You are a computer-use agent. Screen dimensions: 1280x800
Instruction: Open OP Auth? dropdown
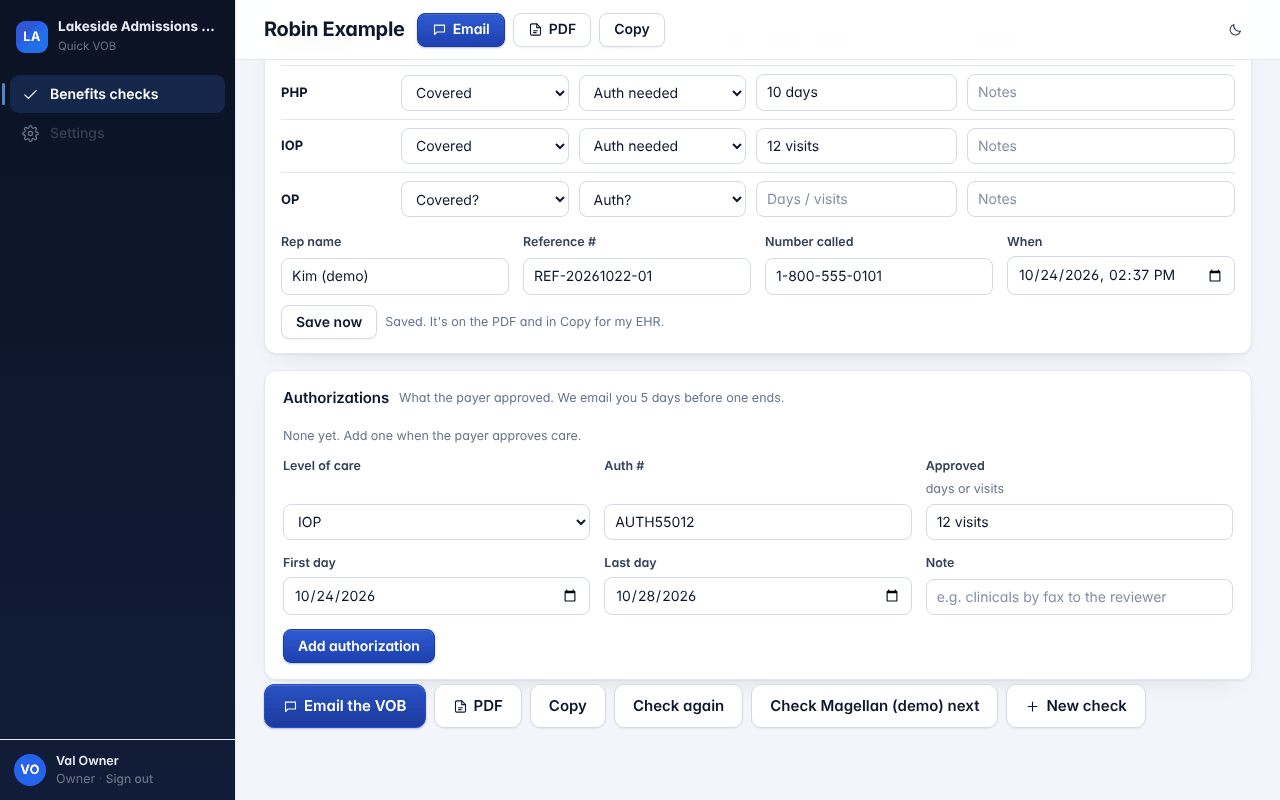(x=663, y=199)
